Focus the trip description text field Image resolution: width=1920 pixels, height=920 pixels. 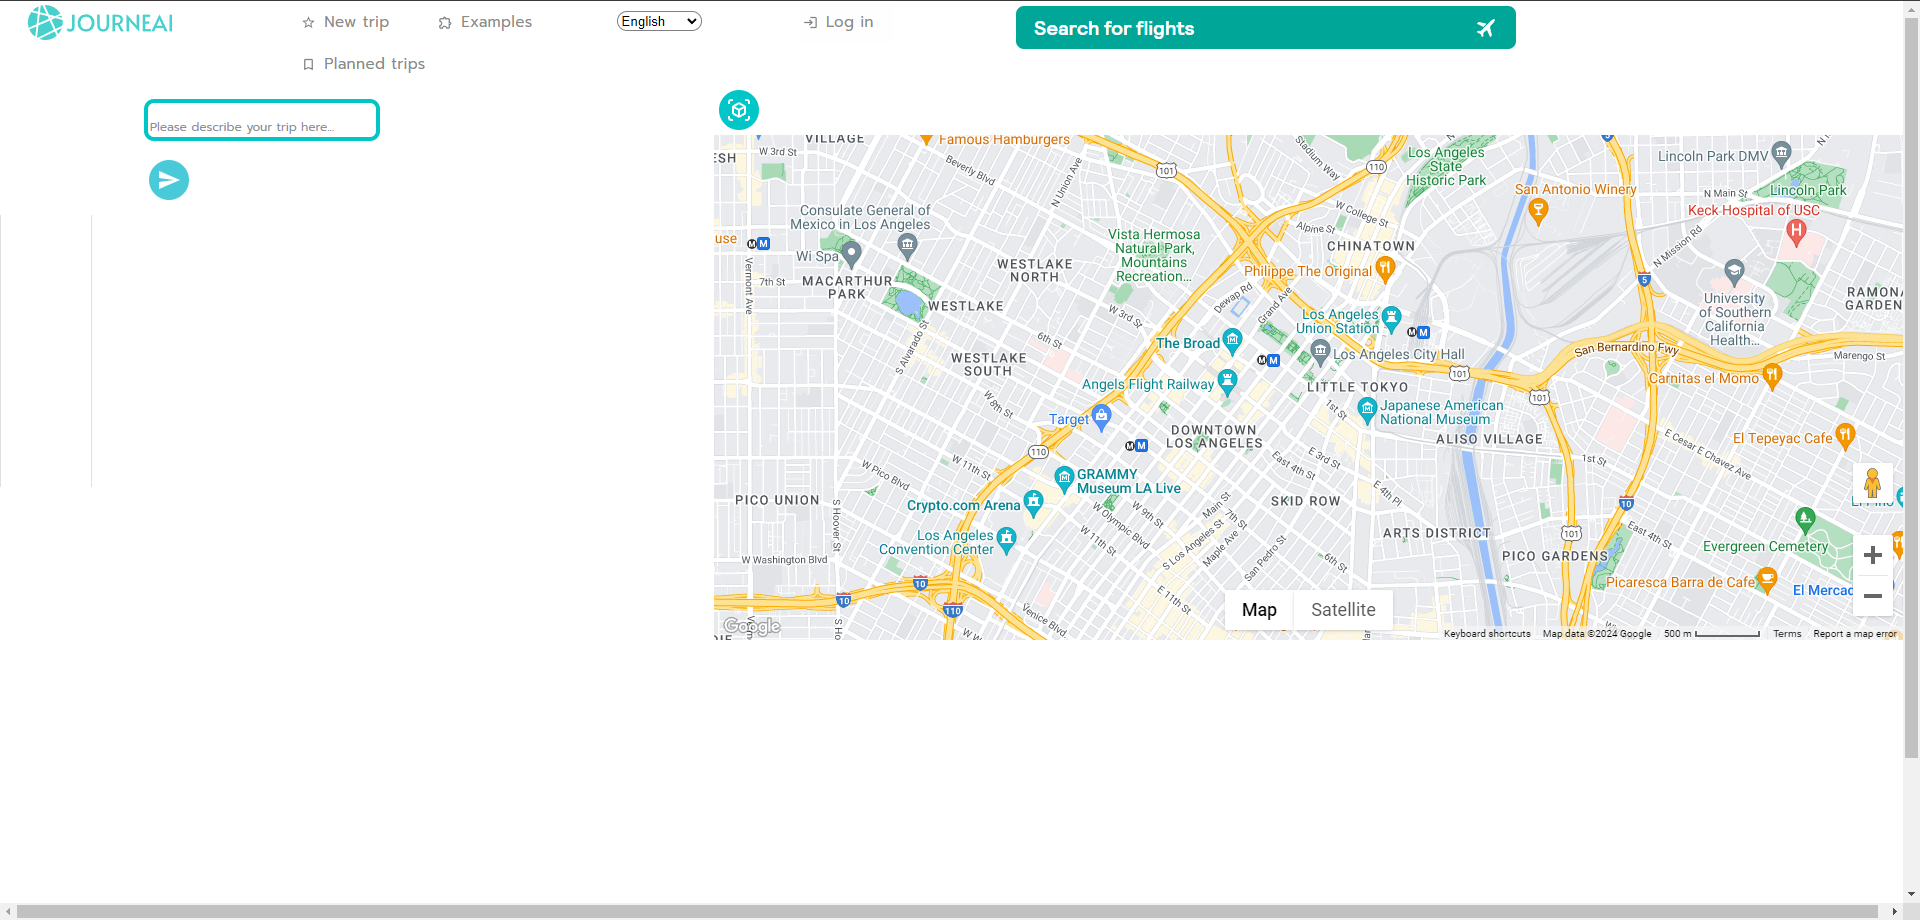[x=262, y=121]
